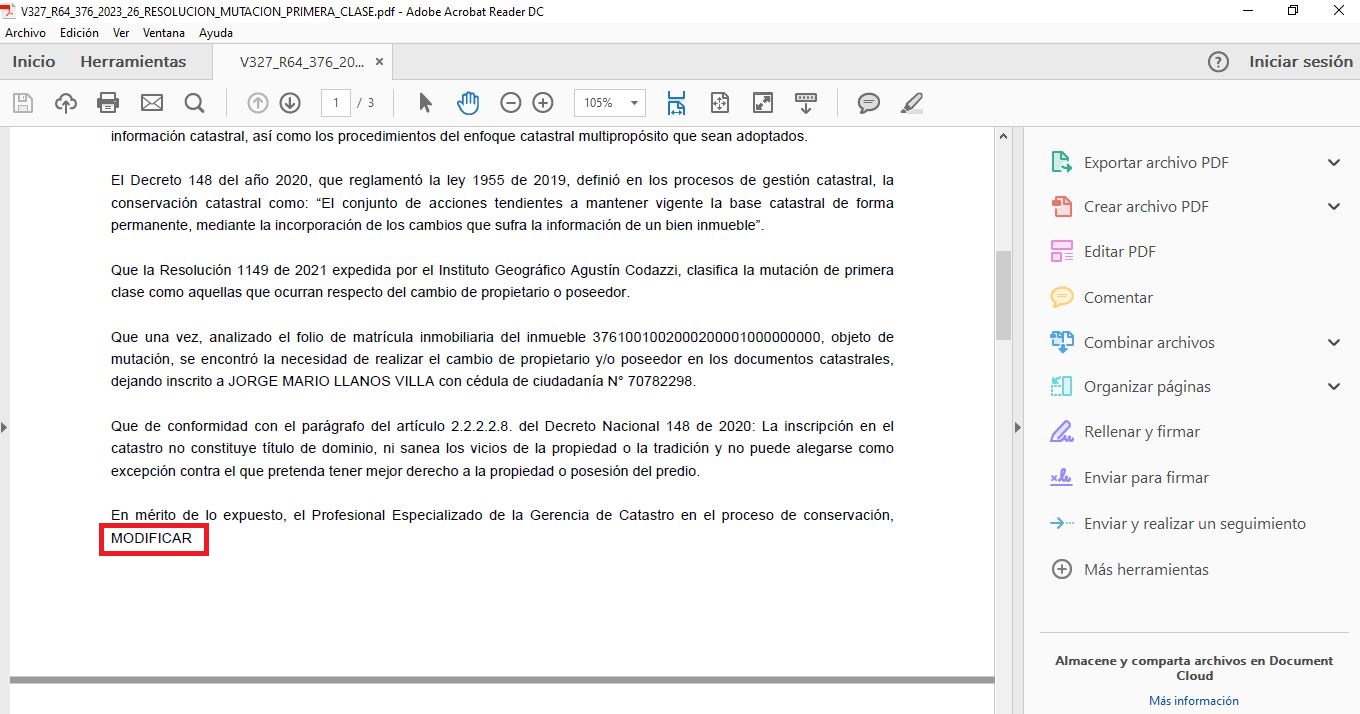The height and width of the screenshot is (714, 1360).
Task: Select the Hand pan tool
Action: pos(468,103)
